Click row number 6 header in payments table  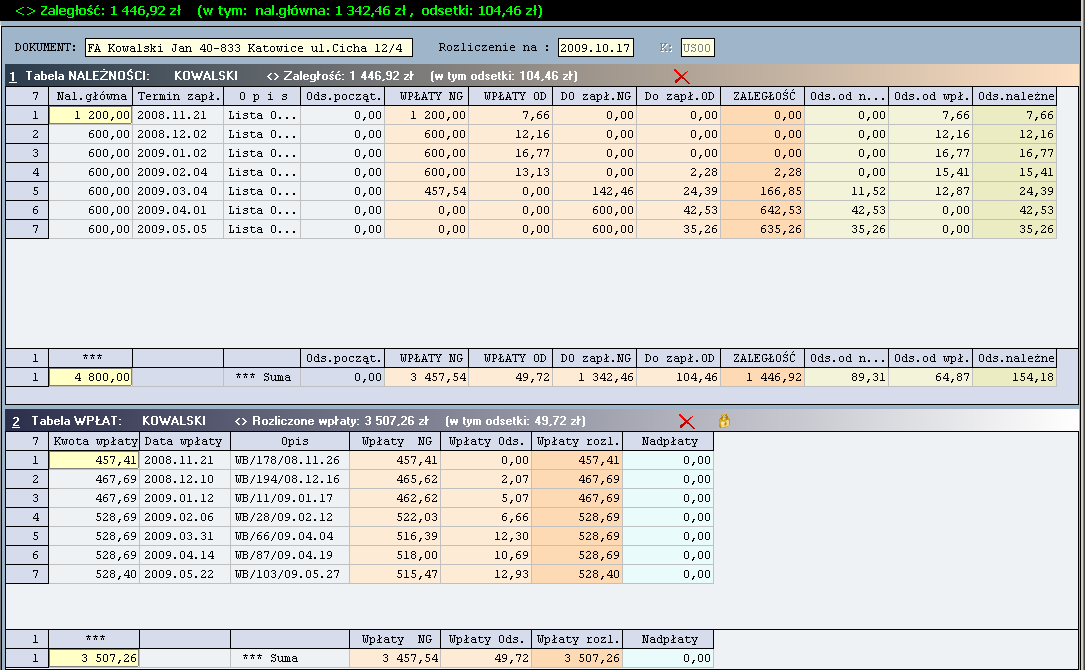27,555
